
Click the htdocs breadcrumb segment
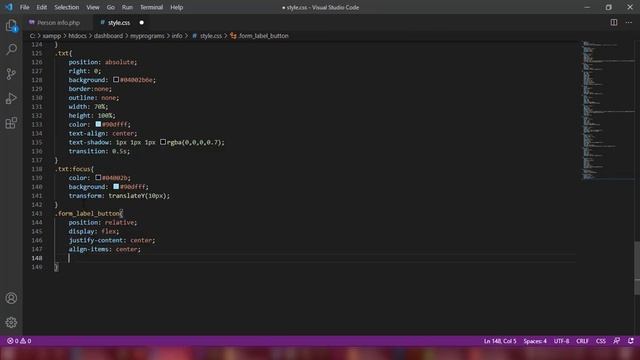78,36
